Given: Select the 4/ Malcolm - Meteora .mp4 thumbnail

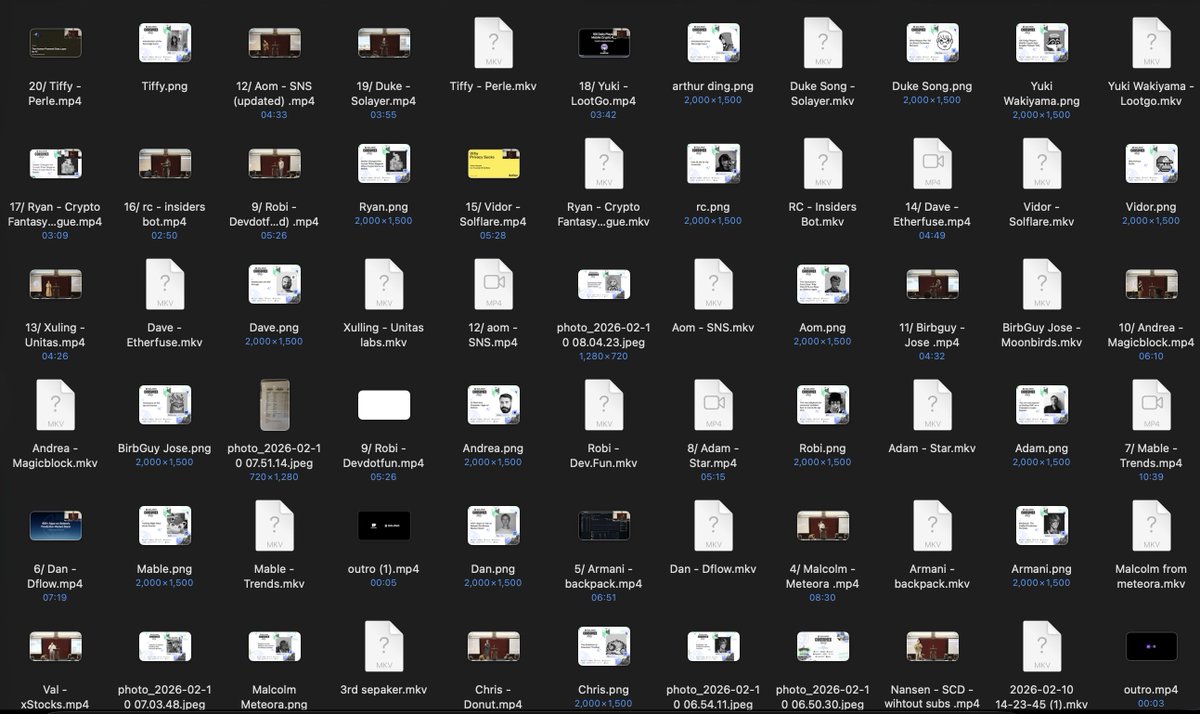Looking at the screenshot, I should (x=823, y=526).
